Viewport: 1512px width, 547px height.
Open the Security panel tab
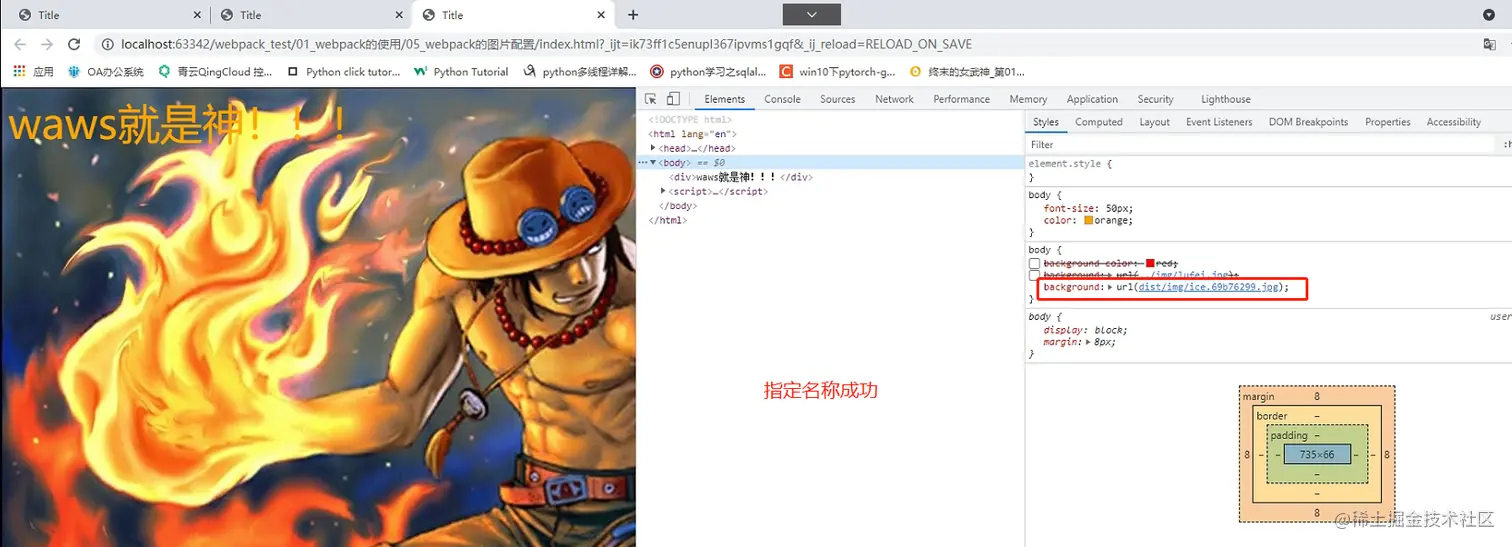[x=1155, y=99]
